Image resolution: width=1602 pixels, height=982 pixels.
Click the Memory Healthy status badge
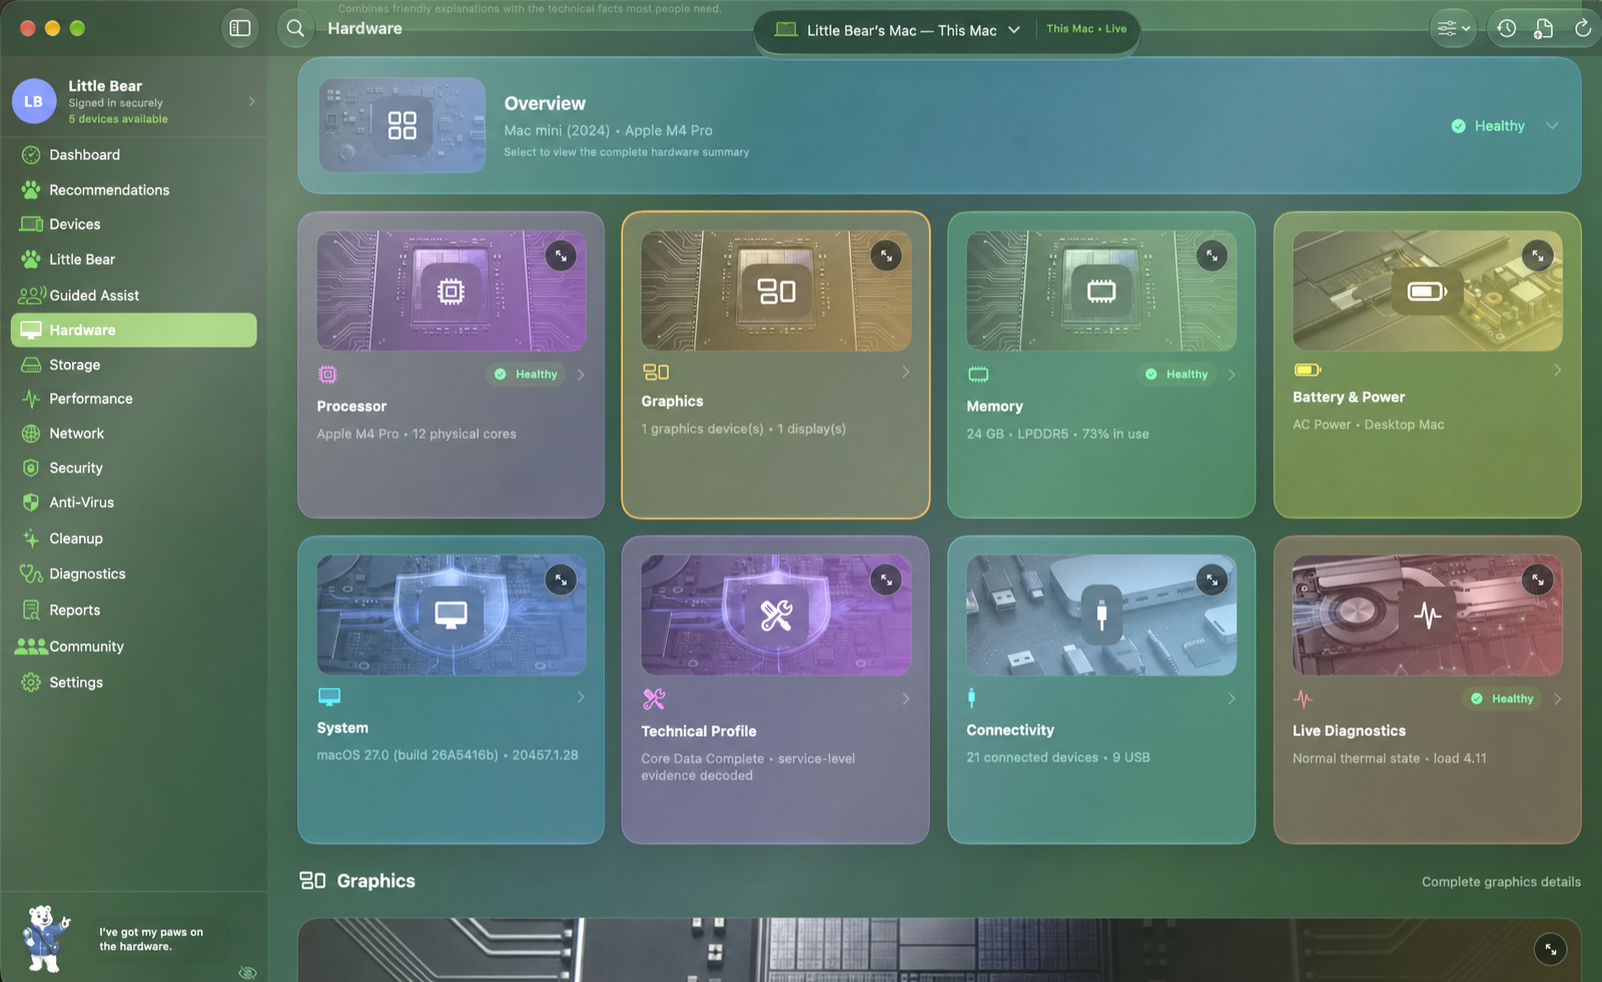pyautogui.click(x=1177, y=374)
